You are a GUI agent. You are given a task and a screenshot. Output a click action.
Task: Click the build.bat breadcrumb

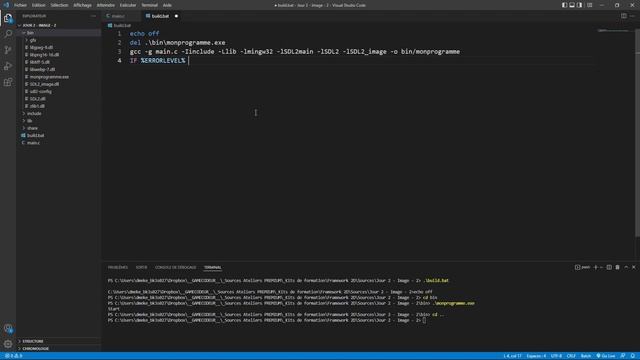coord(120,25)
